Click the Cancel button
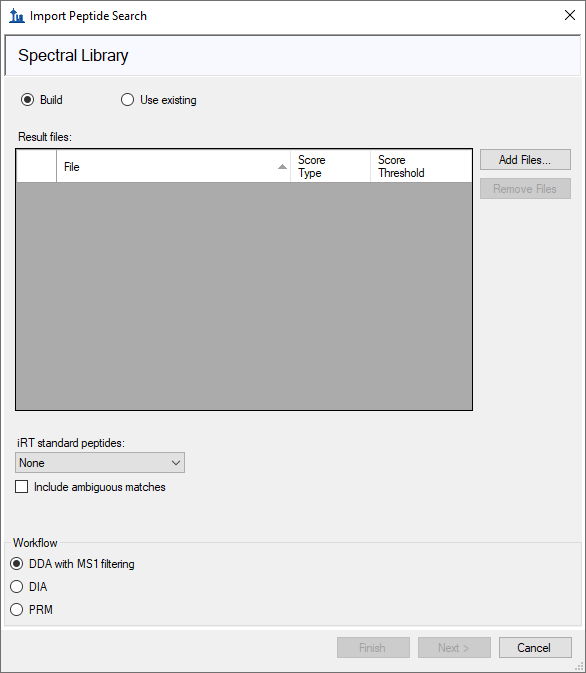 [535, 648]
